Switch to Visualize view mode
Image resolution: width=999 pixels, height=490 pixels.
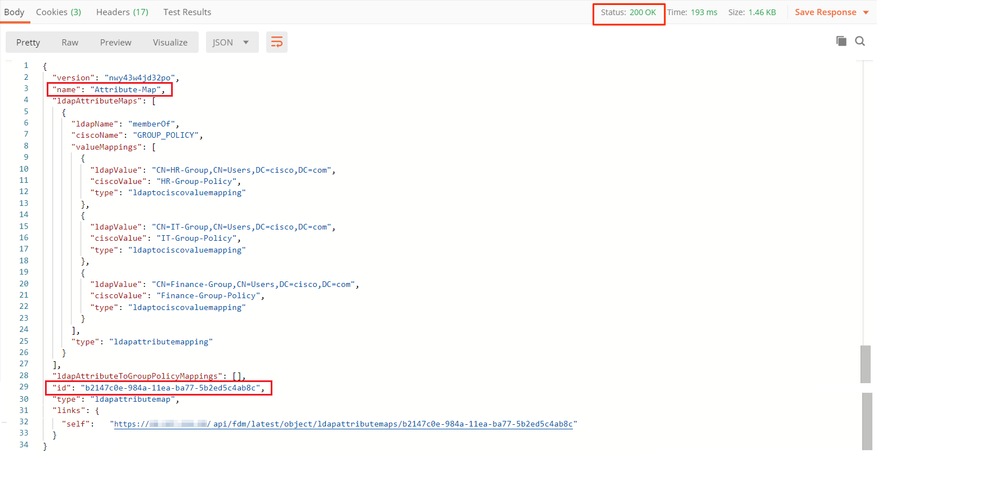[170, 43]
